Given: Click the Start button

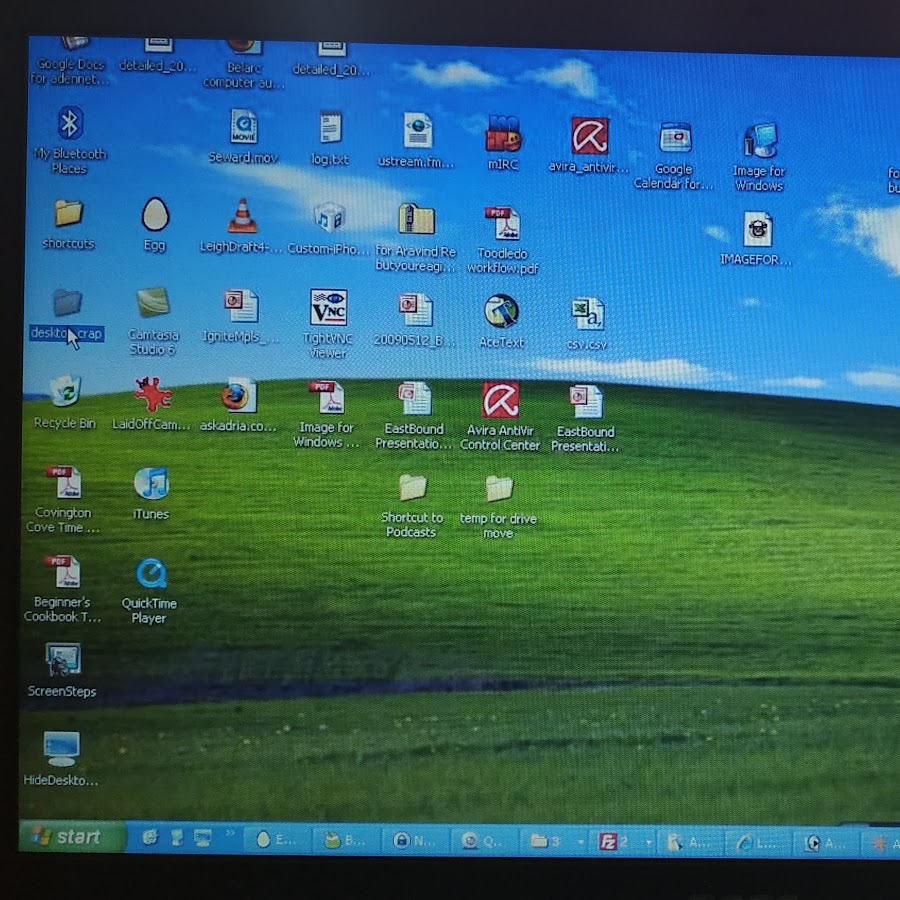Looking at the screenshot, I should pyautogui.click(x=72, y=837).
